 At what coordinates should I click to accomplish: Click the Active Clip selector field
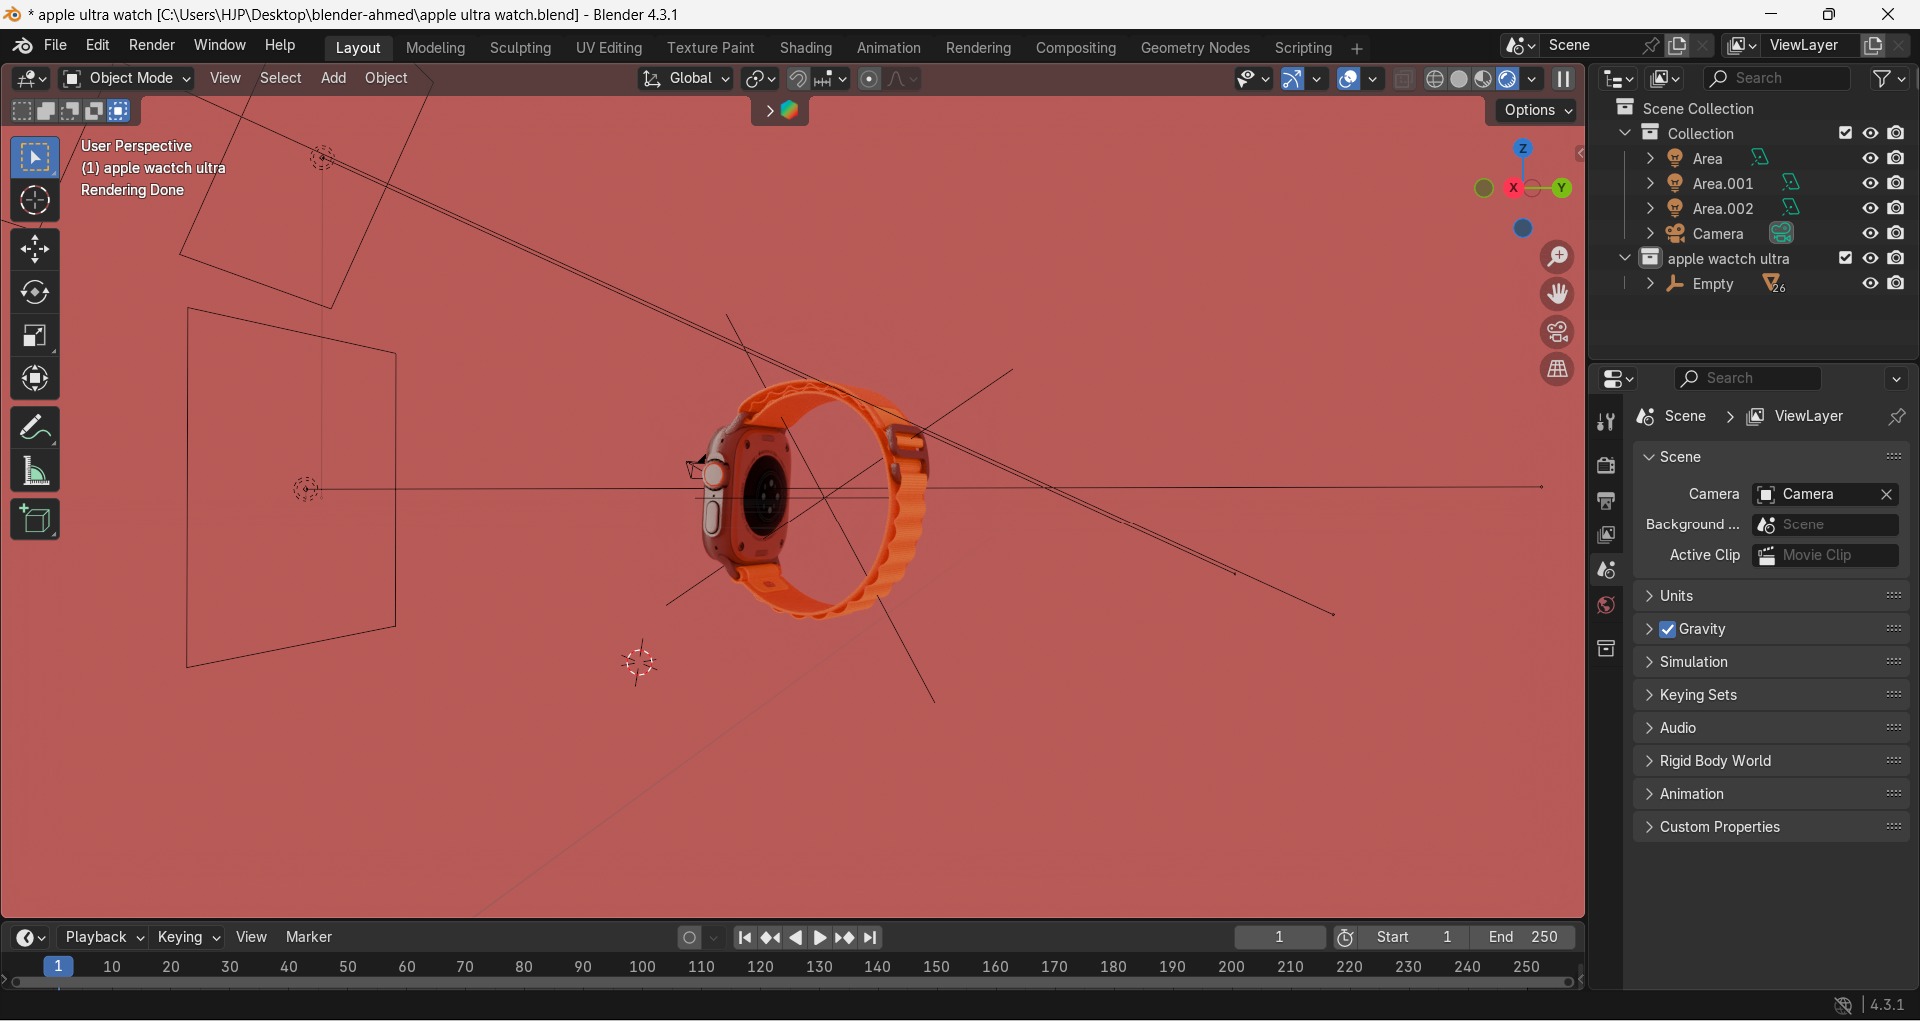(1826, 556)
